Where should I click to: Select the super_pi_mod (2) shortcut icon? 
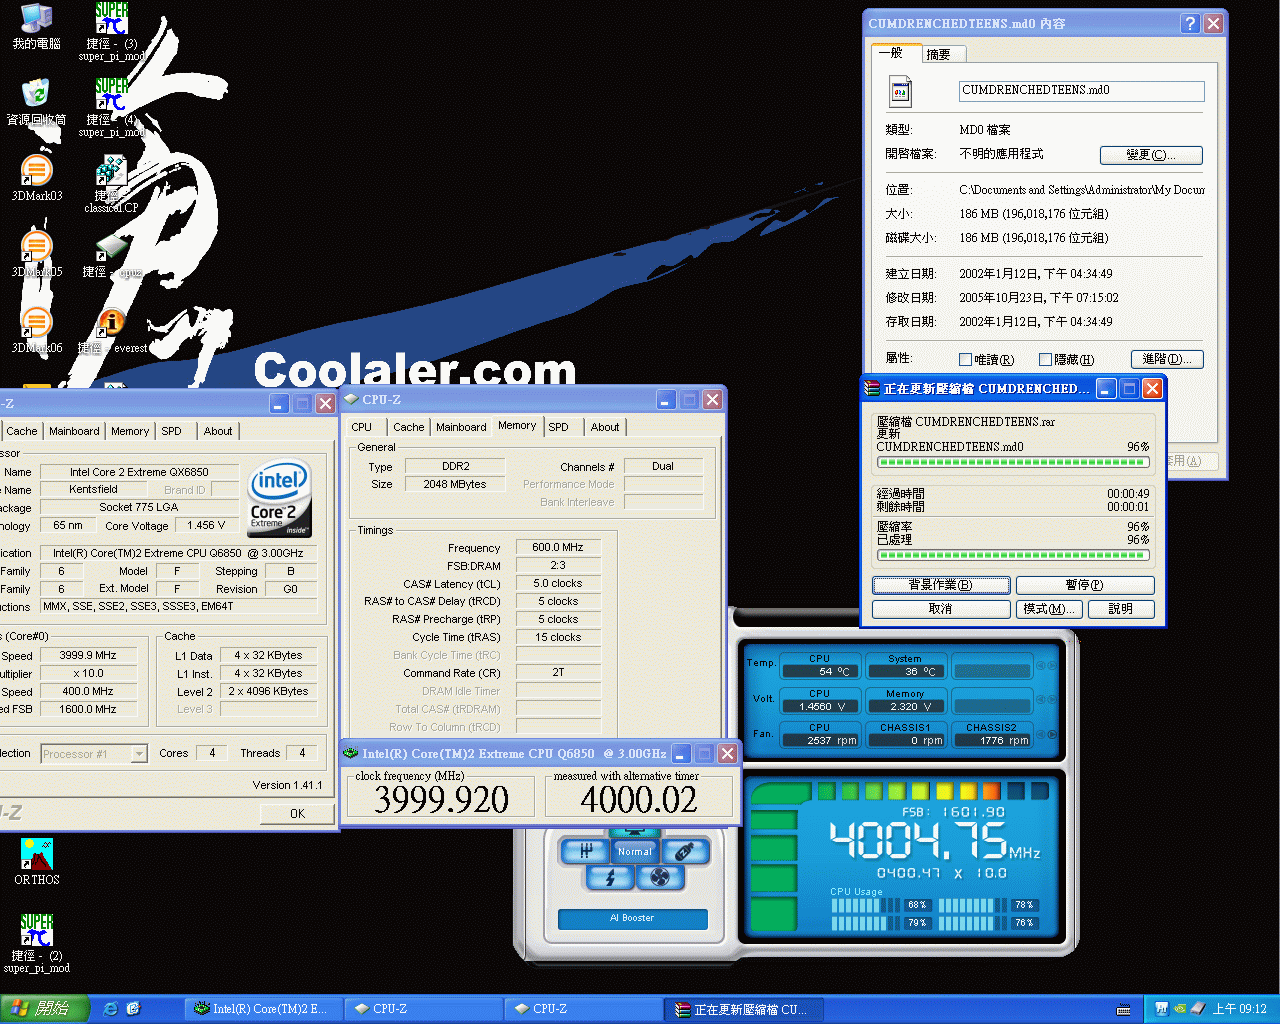[37, 943]
